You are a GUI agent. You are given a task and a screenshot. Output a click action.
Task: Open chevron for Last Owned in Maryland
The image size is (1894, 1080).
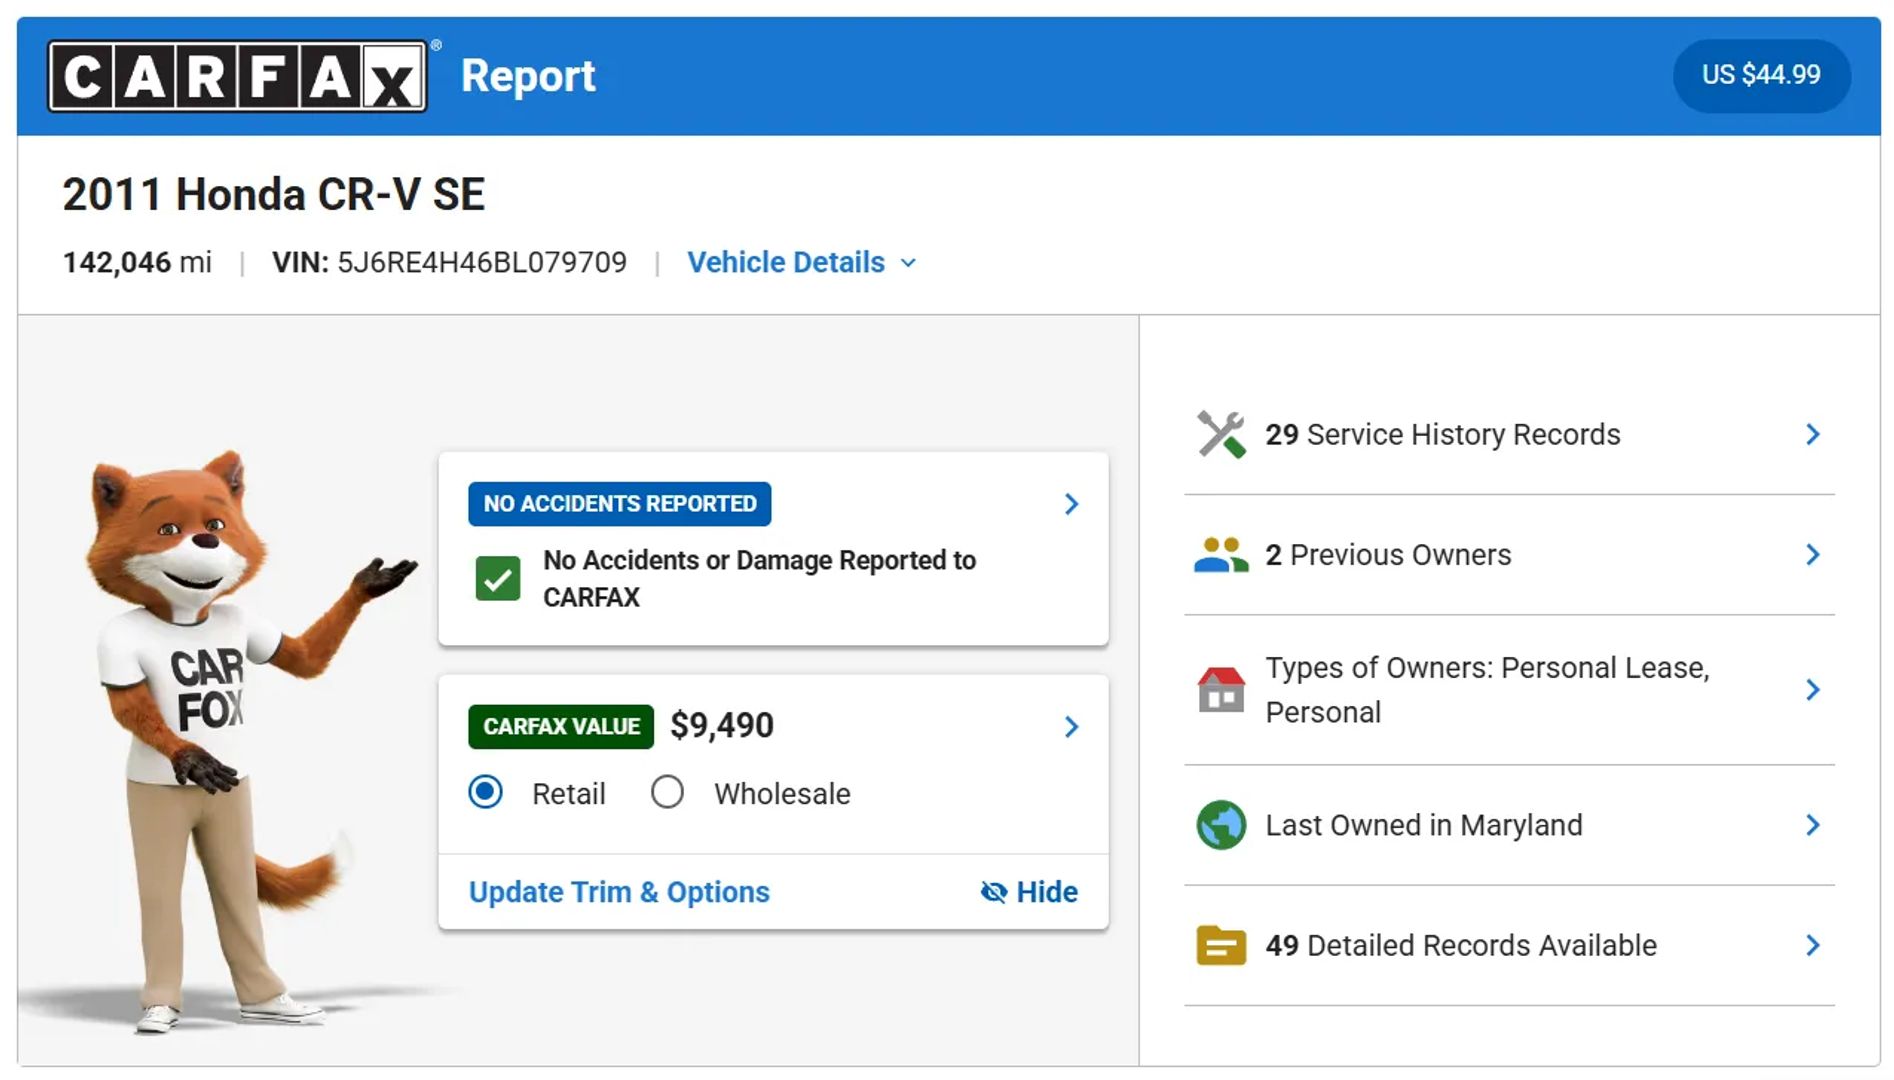click(x=1813, y=825)
